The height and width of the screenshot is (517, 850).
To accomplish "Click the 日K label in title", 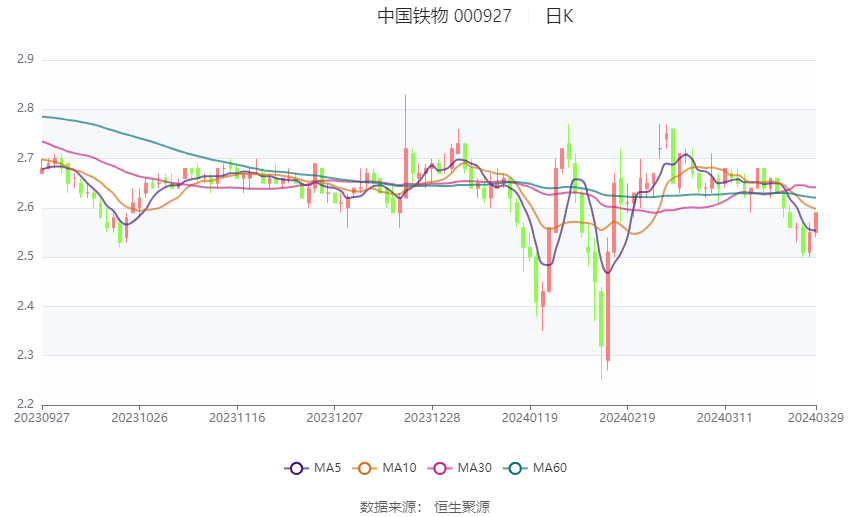I will tap(559, 16).
